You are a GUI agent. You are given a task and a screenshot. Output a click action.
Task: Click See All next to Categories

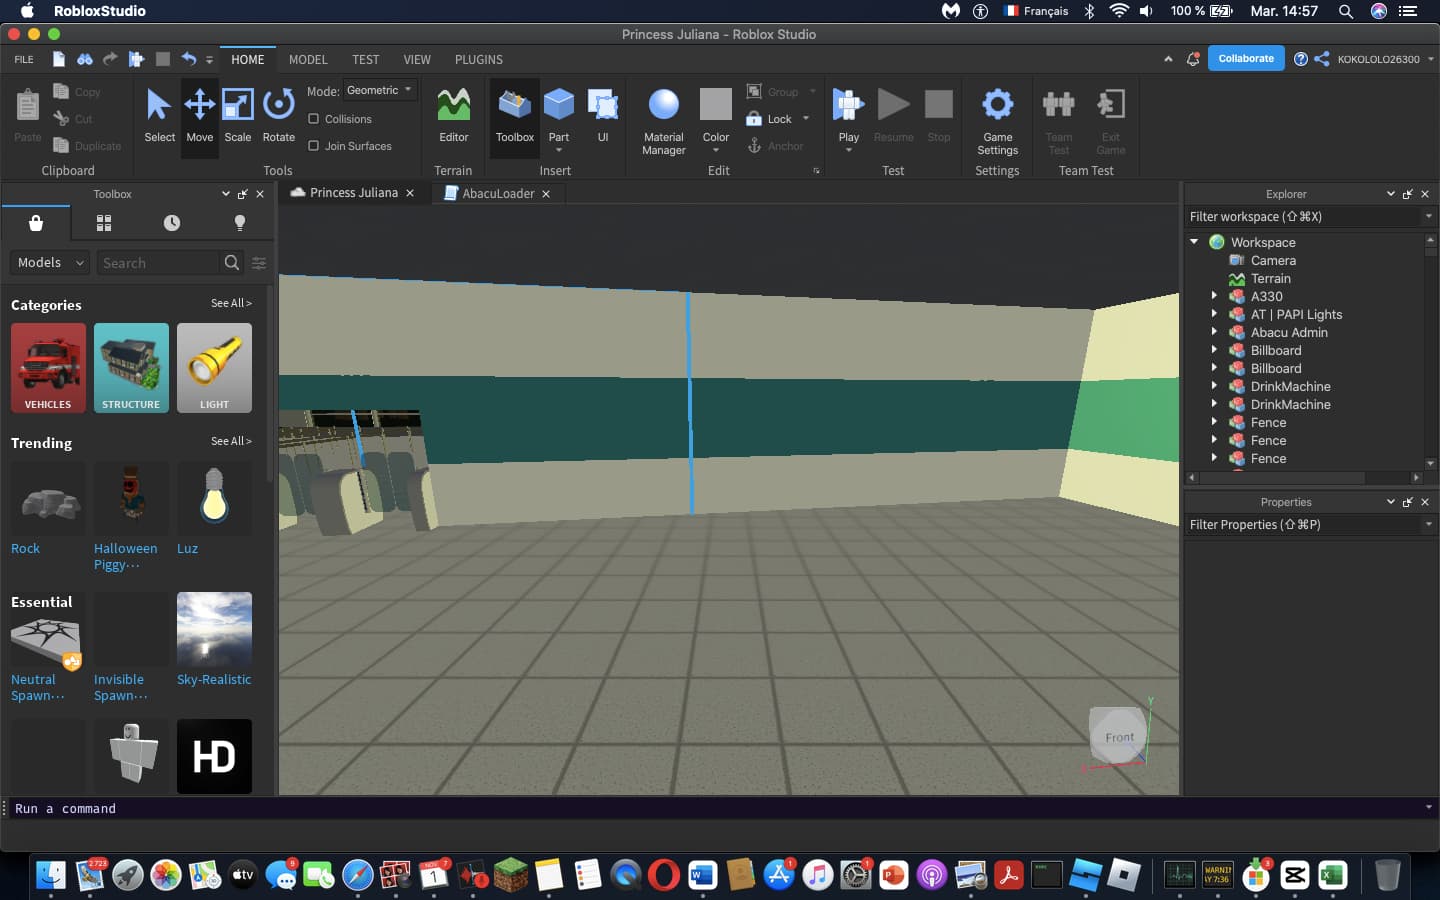(231, 303)
